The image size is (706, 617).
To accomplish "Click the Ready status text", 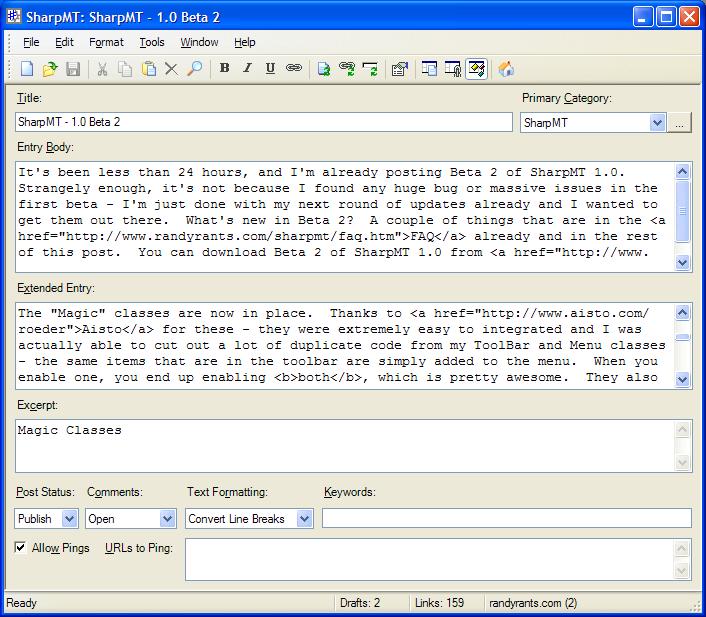I will [x=22, y=603].
